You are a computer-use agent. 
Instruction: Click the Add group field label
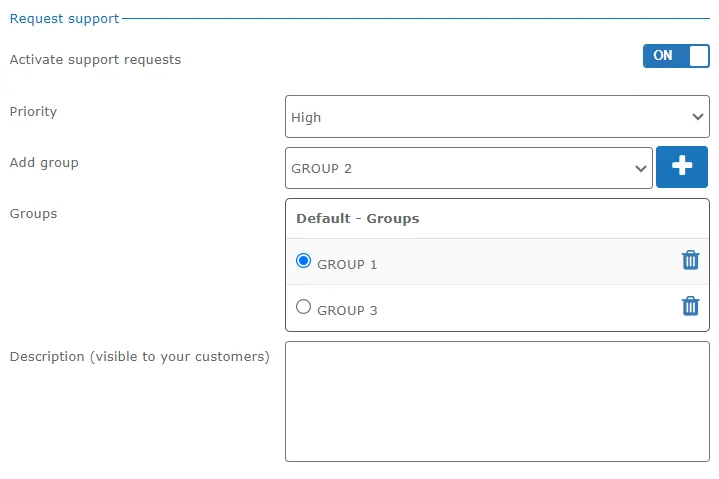tap(44, 163)
